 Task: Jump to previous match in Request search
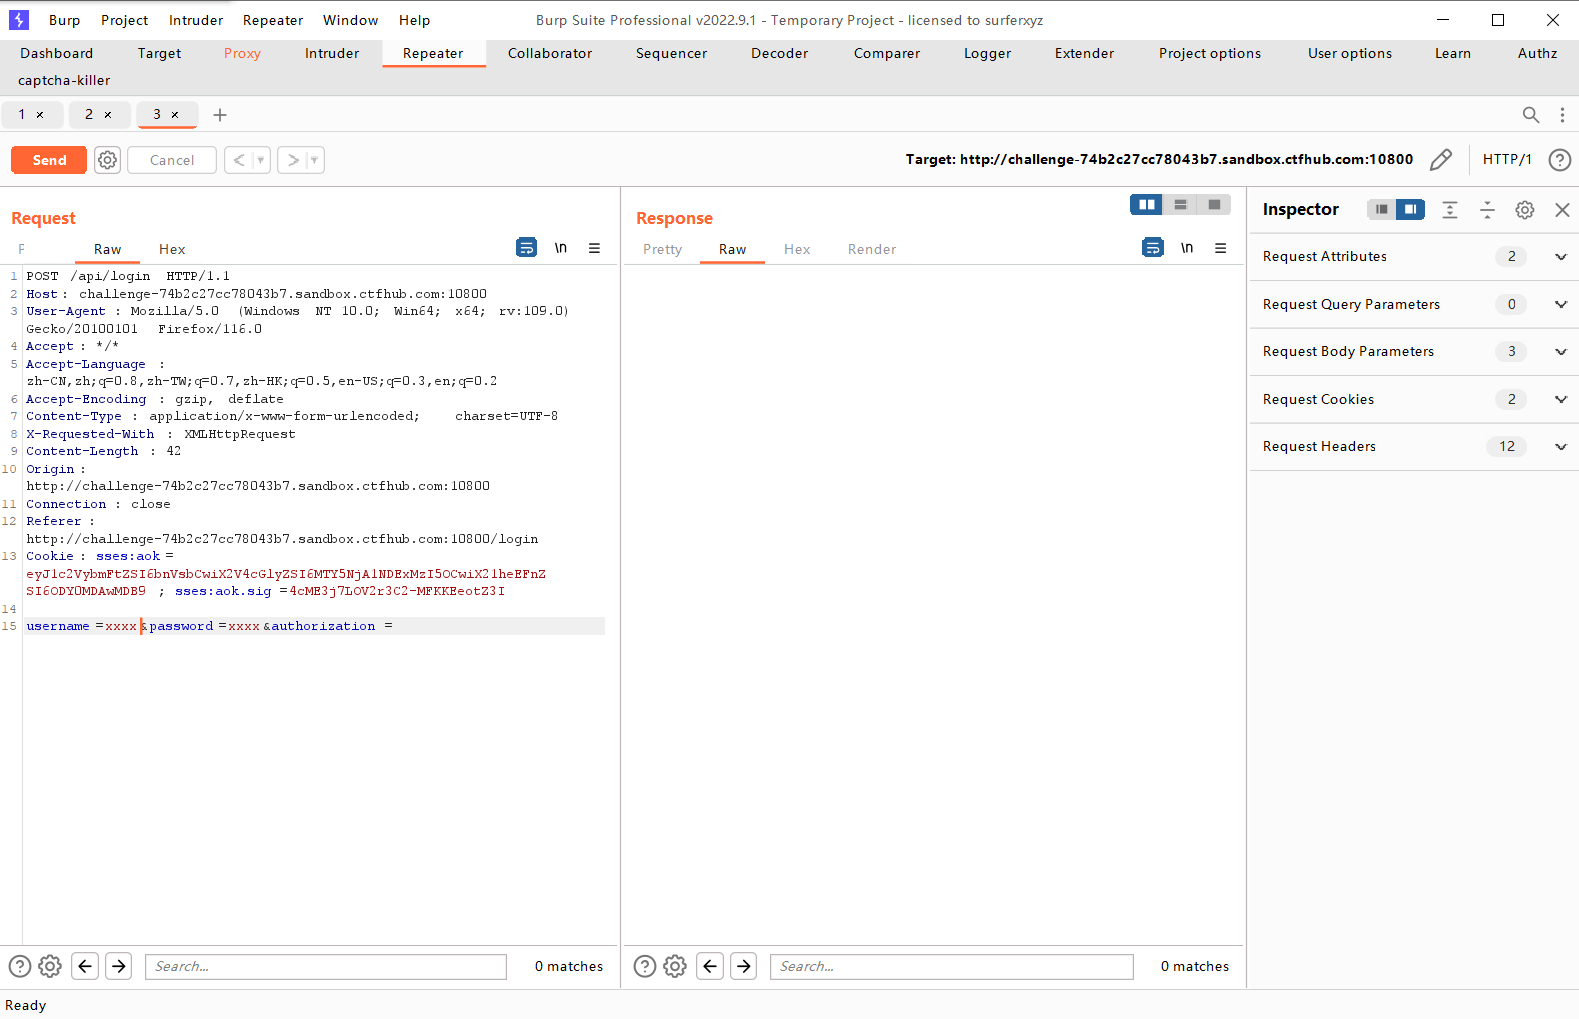tap(86, 966)
